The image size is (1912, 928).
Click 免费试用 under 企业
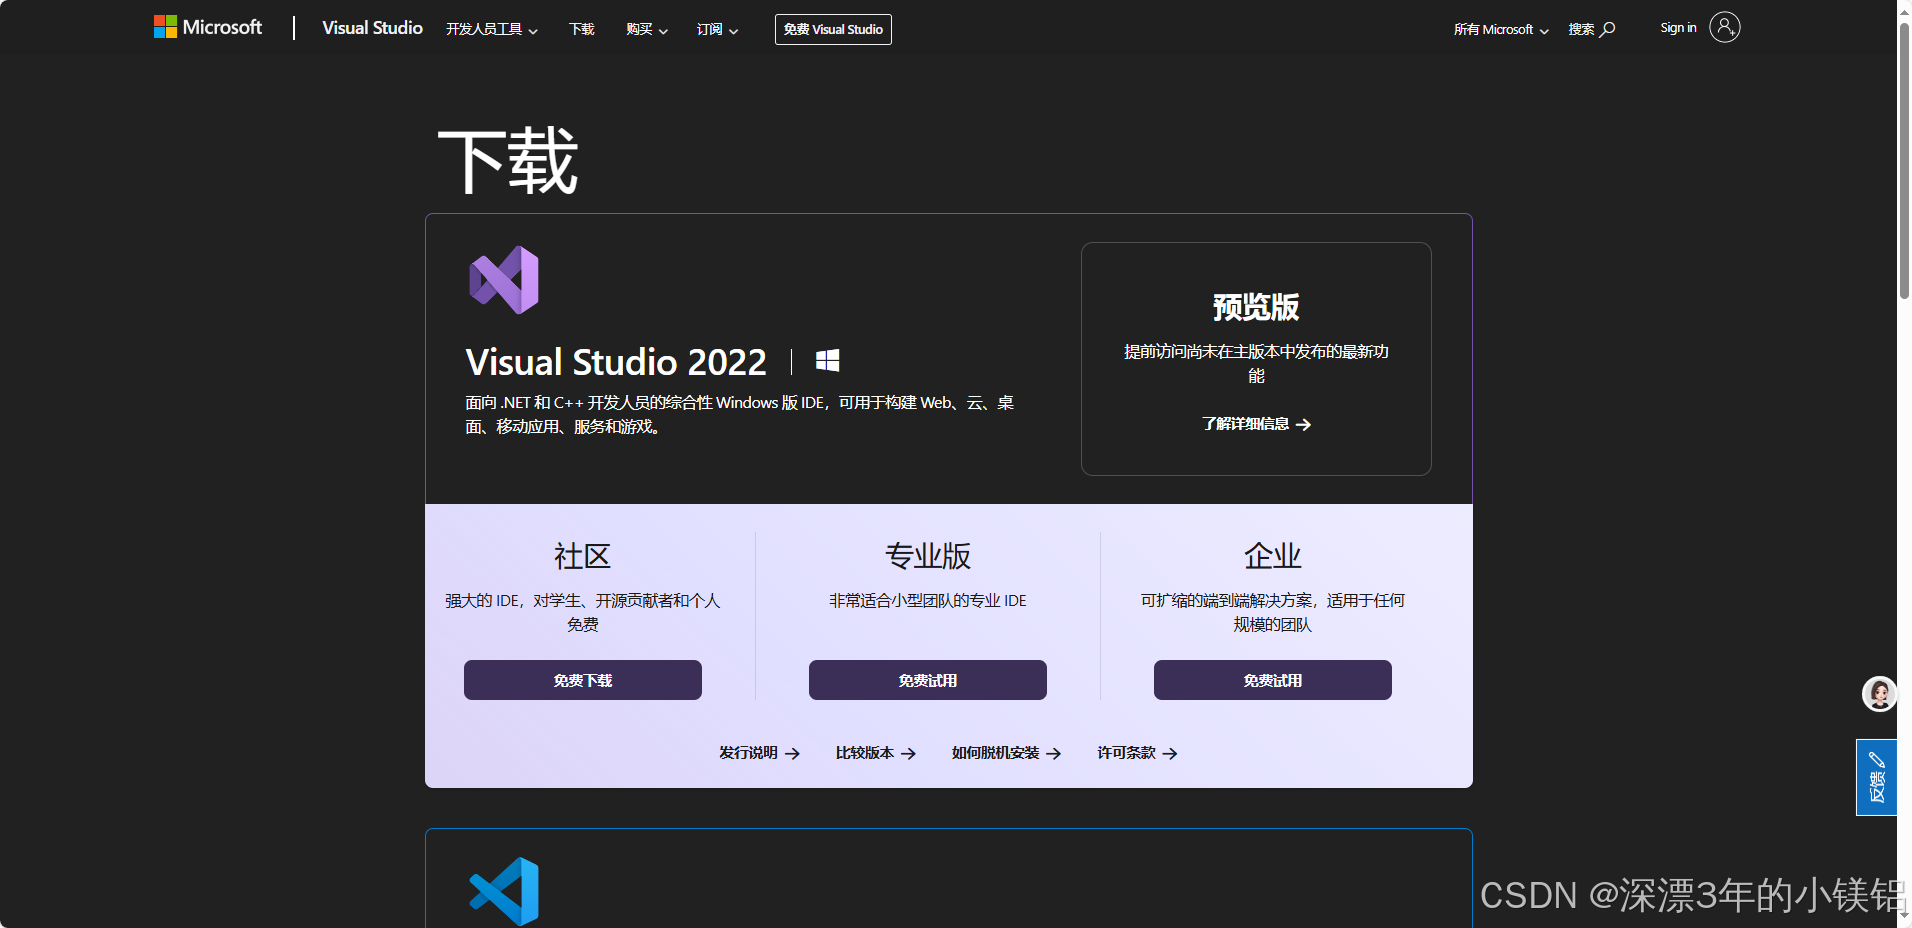pyautogui.click(x=1273, y=680)
